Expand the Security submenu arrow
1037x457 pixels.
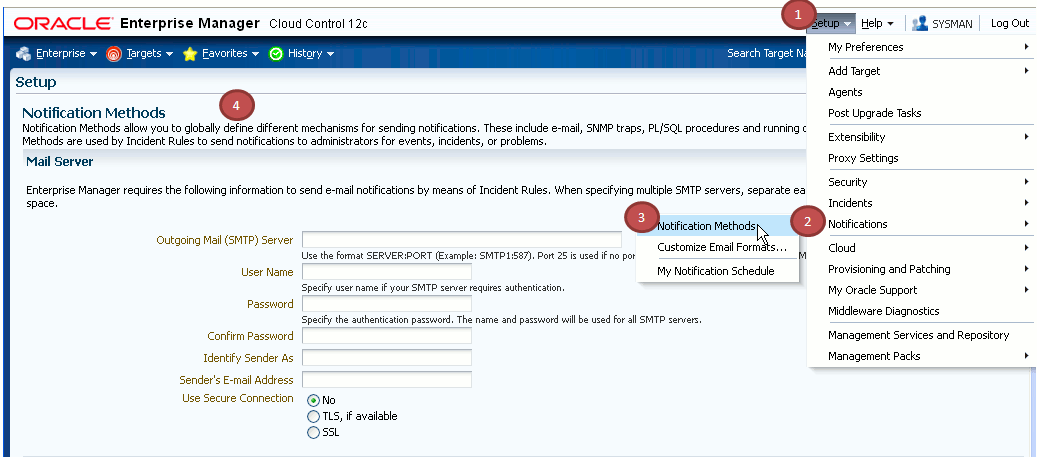pos(1026,182)
